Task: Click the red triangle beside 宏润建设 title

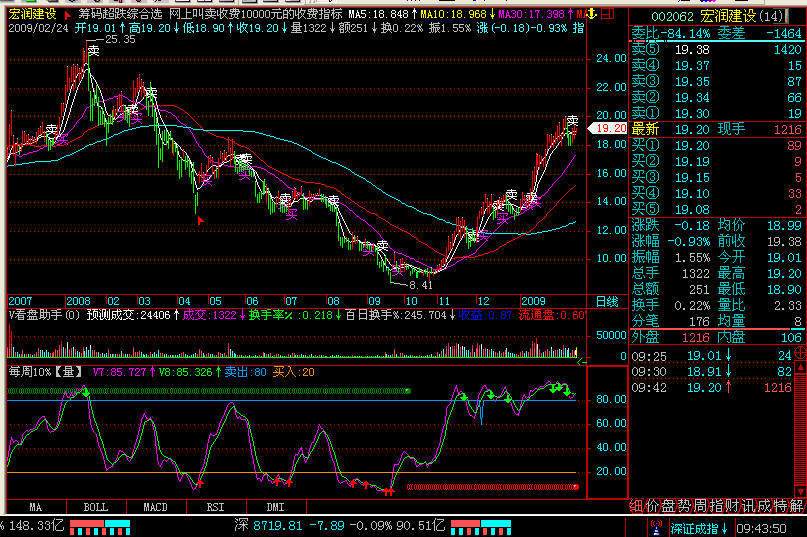Action: [x=67, y=15]
